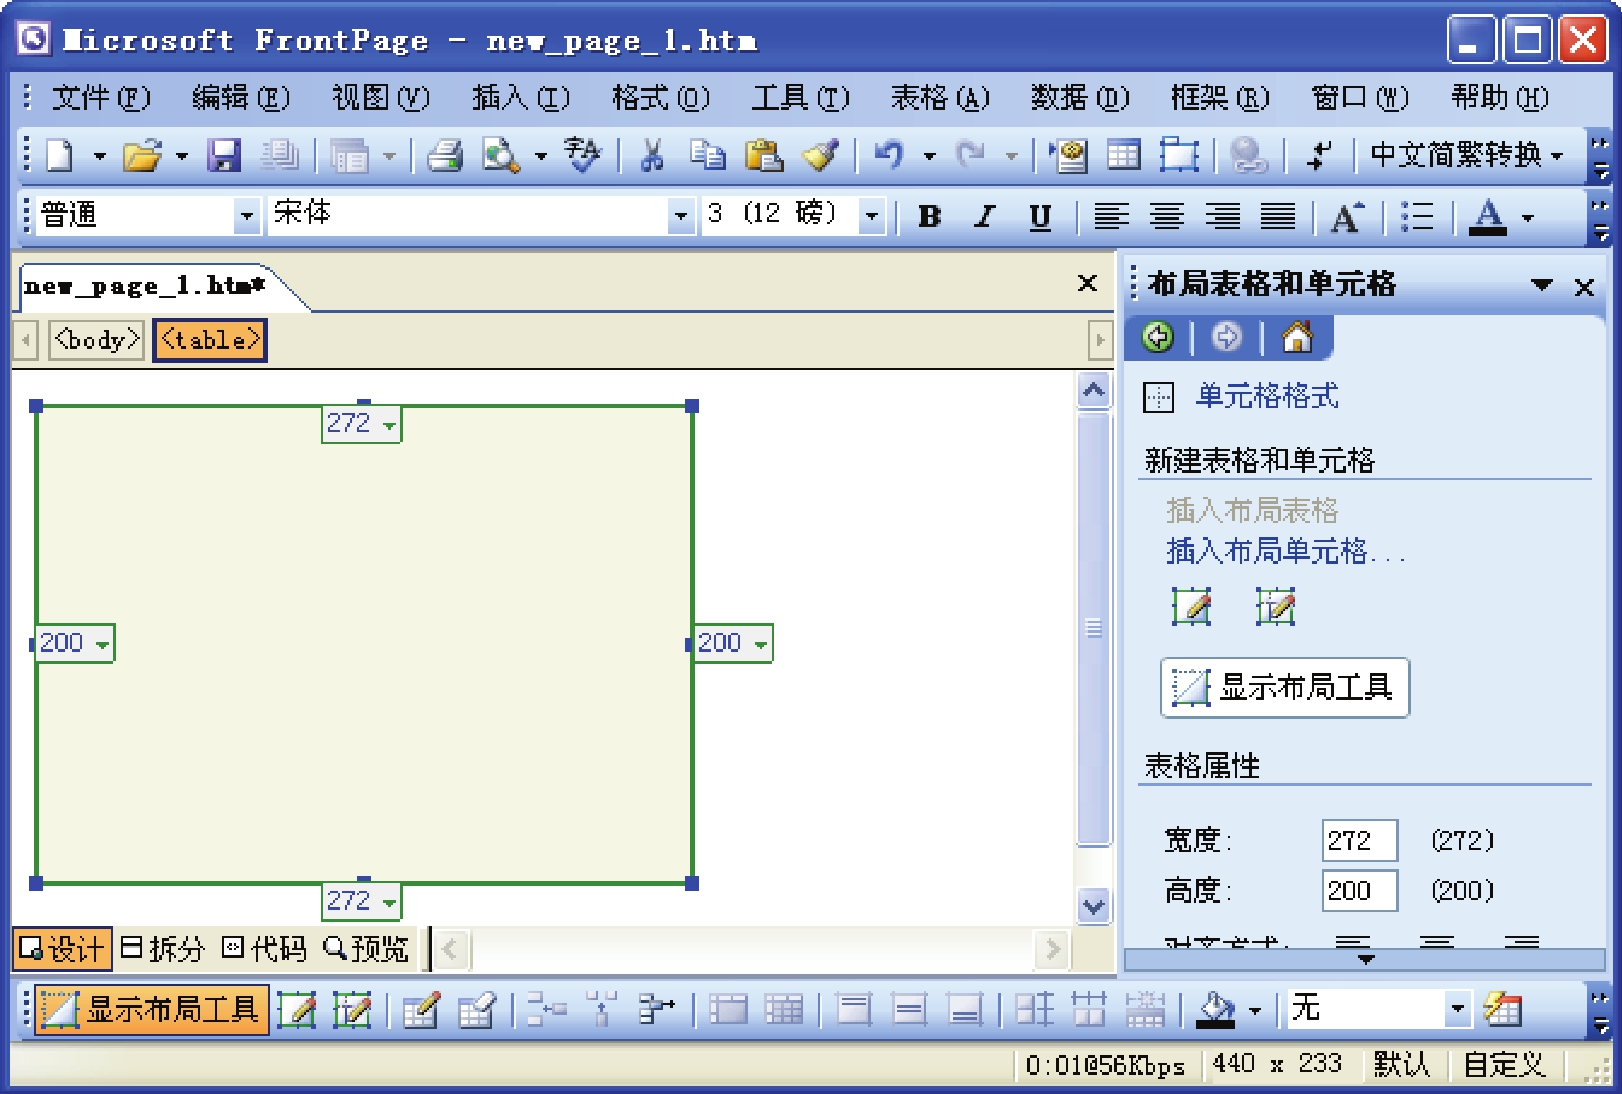Image resolution: width=1622 pixels, height=1094 pixels.
Task: Toggle align right
Action: 1222,216
